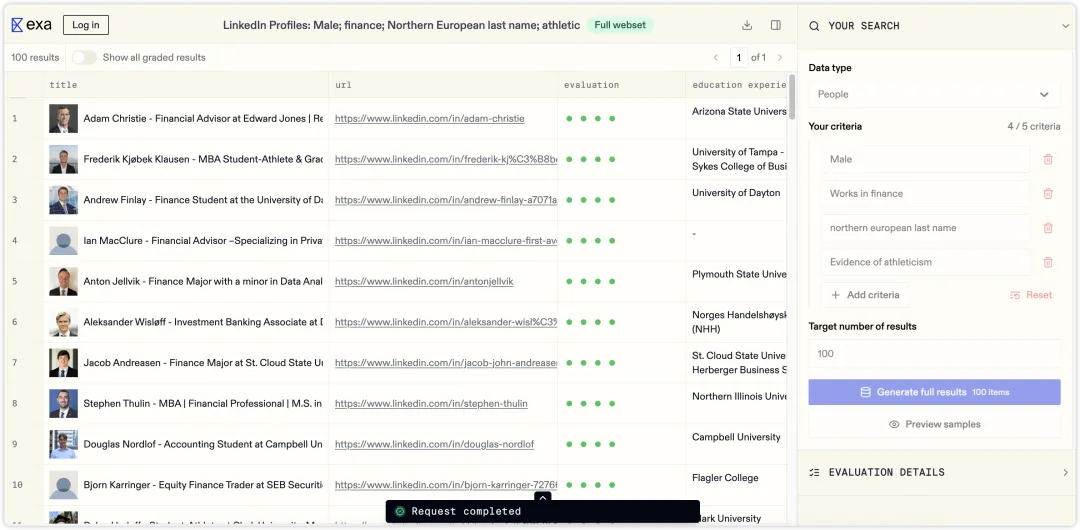Open Ian MacClure LinkedIn link

pos(446,241)
